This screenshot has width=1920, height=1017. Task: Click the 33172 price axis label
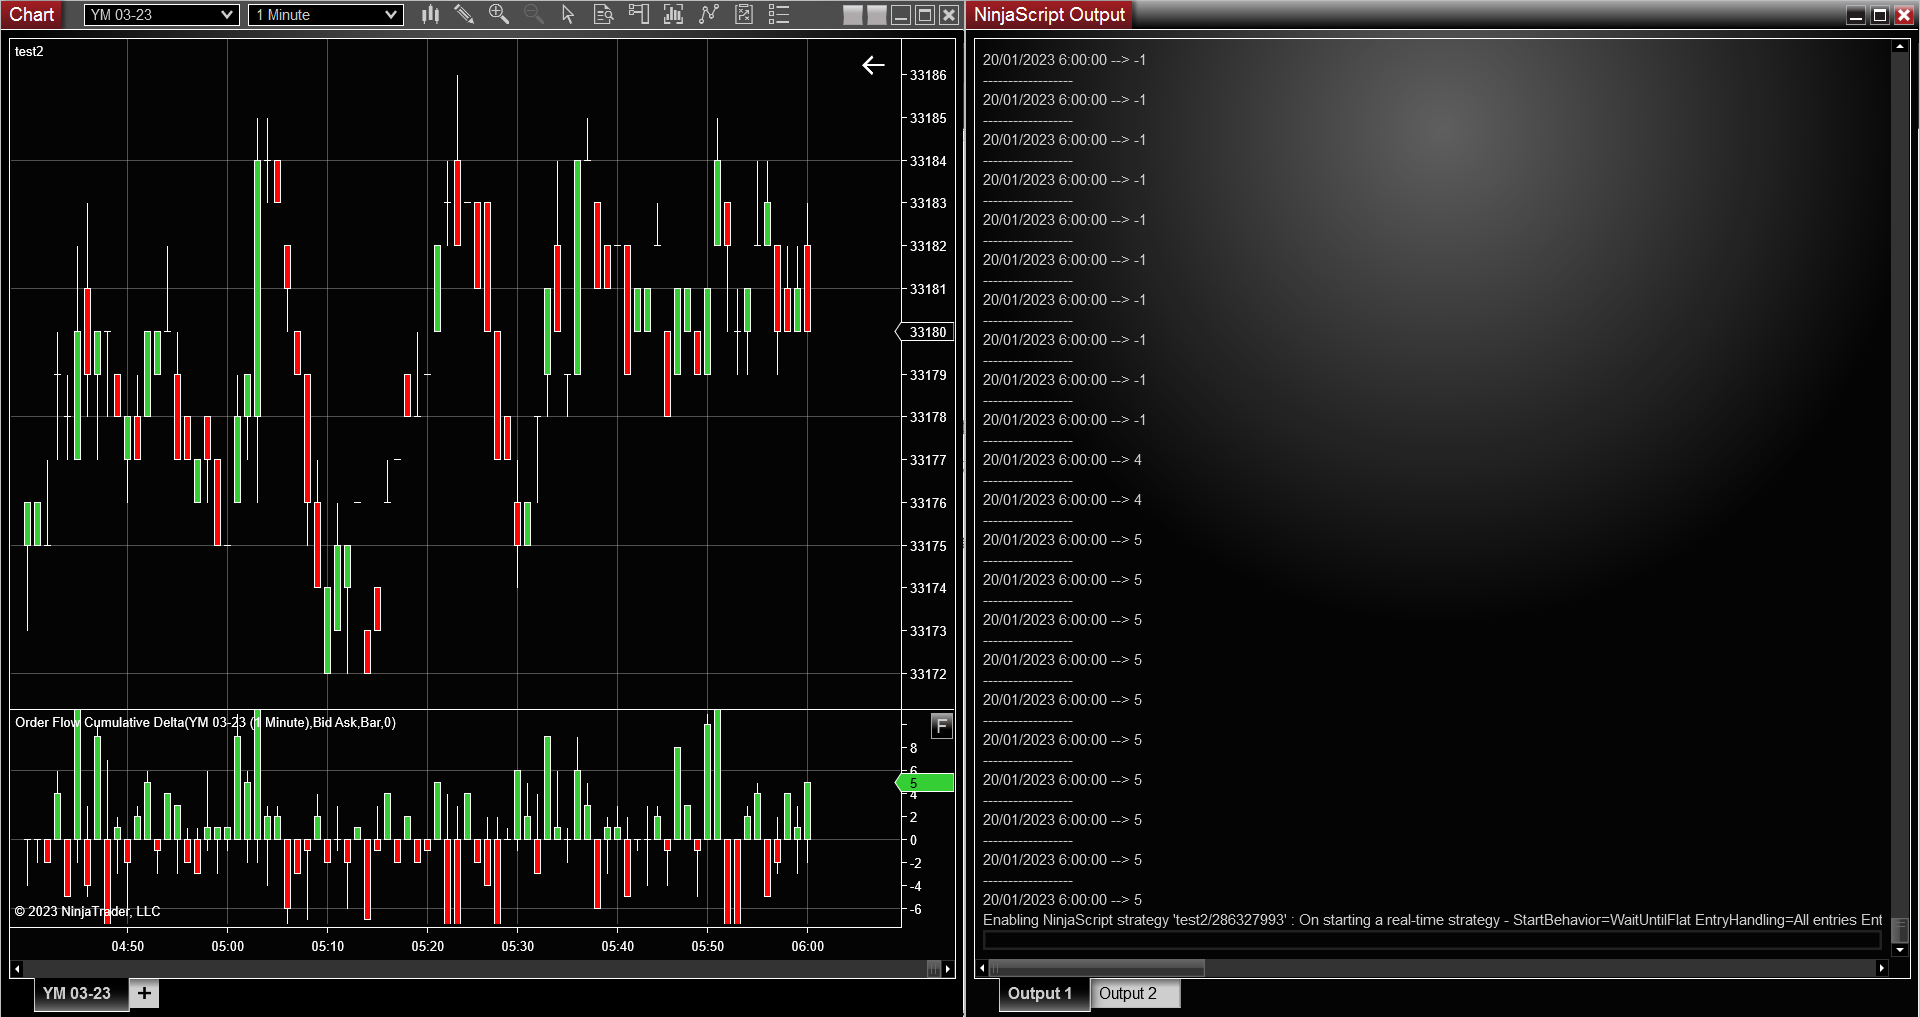928,674
